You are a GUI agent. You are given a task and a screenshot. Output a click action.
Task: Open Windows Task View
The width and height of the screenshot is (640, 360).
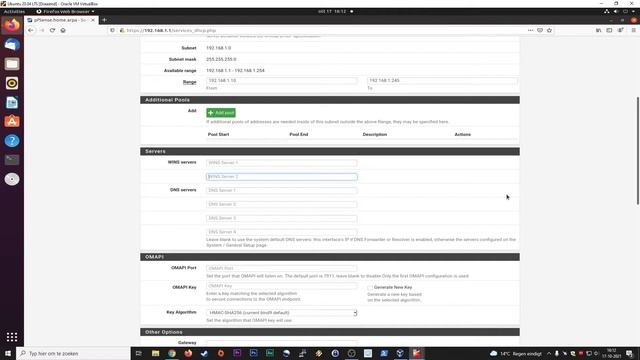(x=139, y=353)
